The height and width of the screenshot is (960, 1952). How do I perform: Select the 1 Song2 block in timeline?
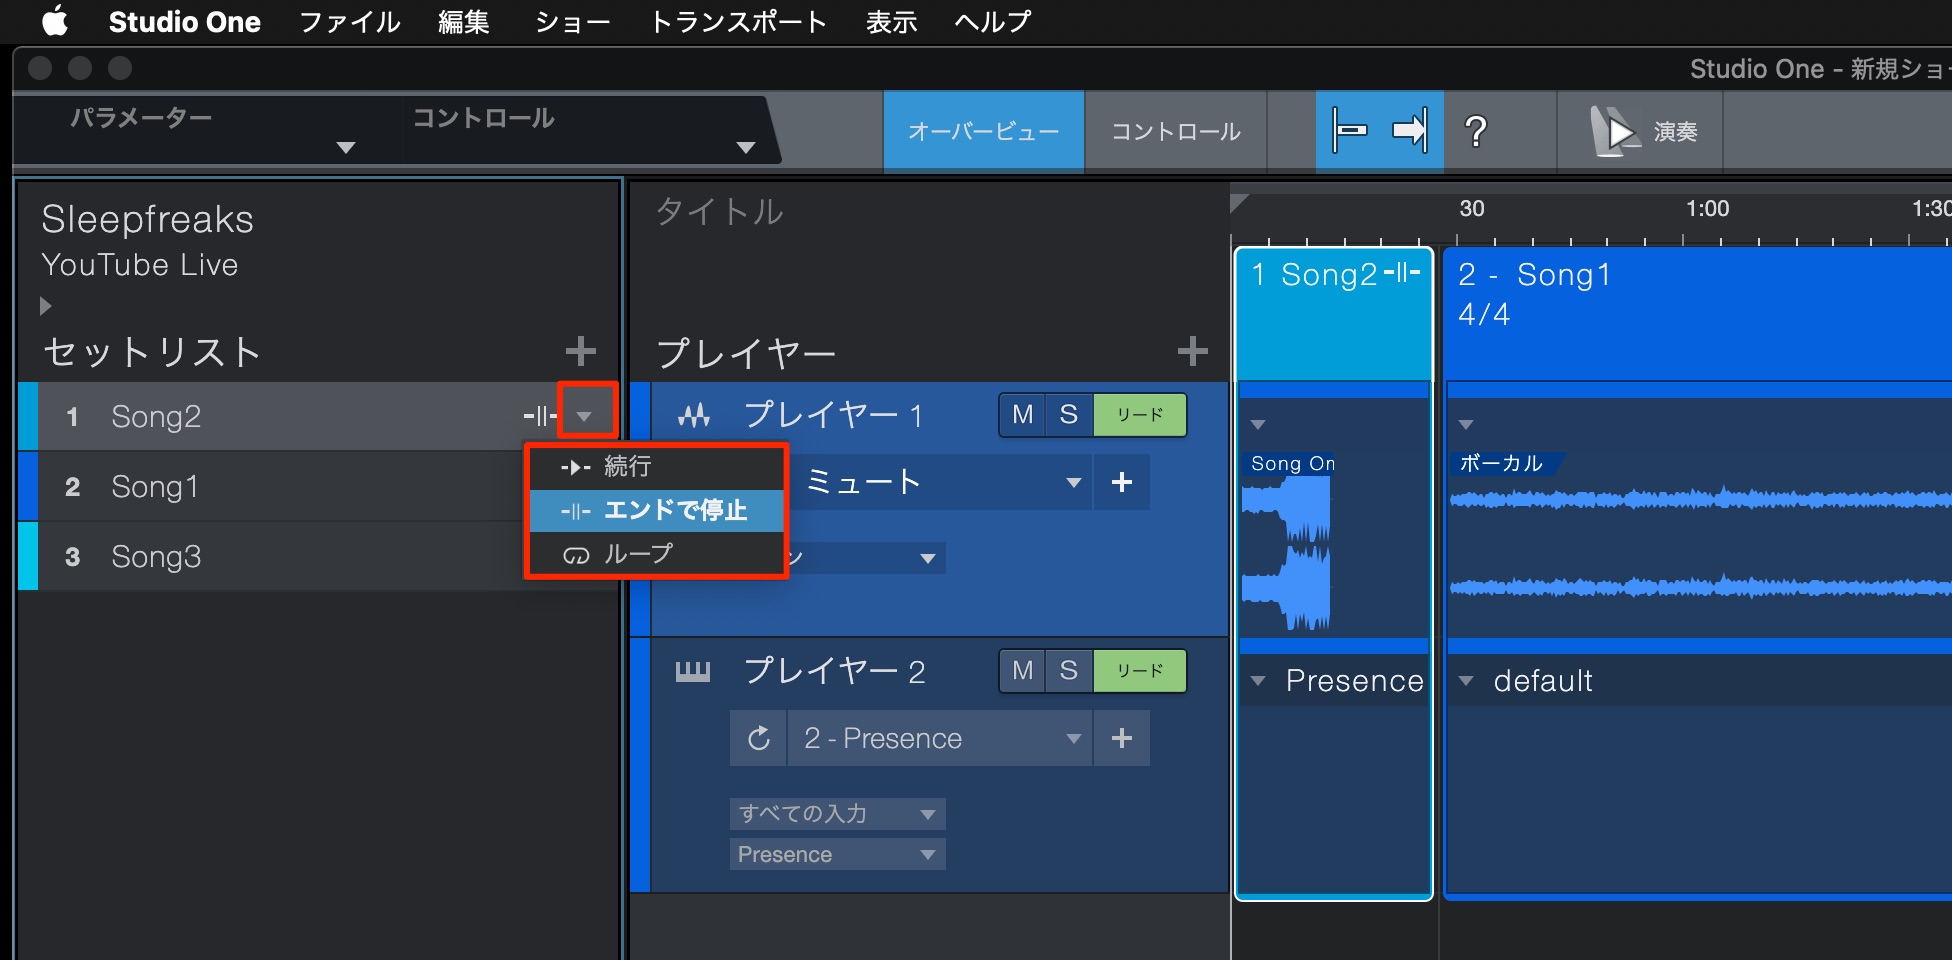coord(1334,314)
